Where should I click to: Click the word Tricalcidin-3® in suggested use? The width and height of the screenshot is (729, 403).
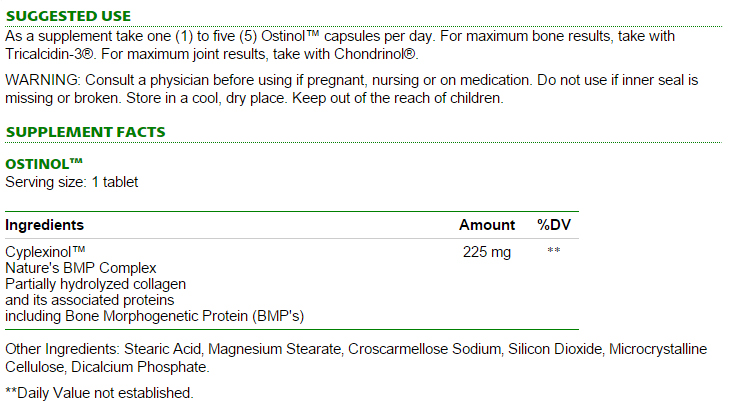pyautogui.click(x=50, y=54)
